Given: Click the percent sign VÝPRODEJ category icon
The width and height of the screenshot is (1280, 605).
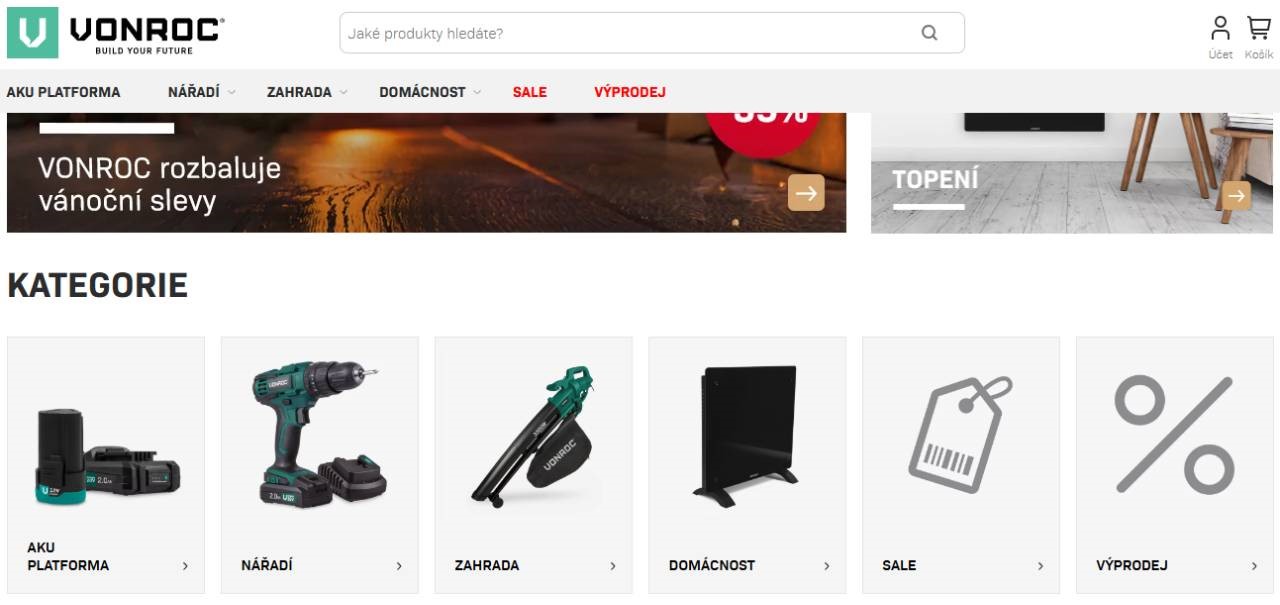Looking at the screenshot, I should (1174, 434).
